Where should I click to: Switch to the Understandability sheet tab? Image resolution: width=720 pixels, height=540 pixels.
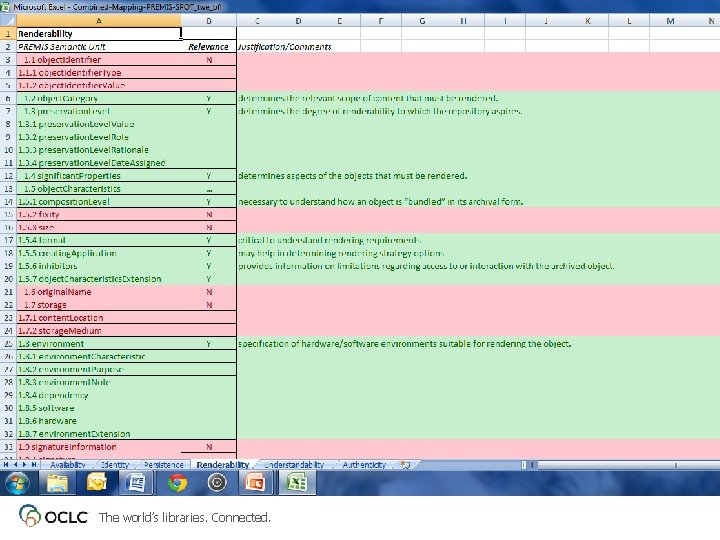click(x=294, y=465)
